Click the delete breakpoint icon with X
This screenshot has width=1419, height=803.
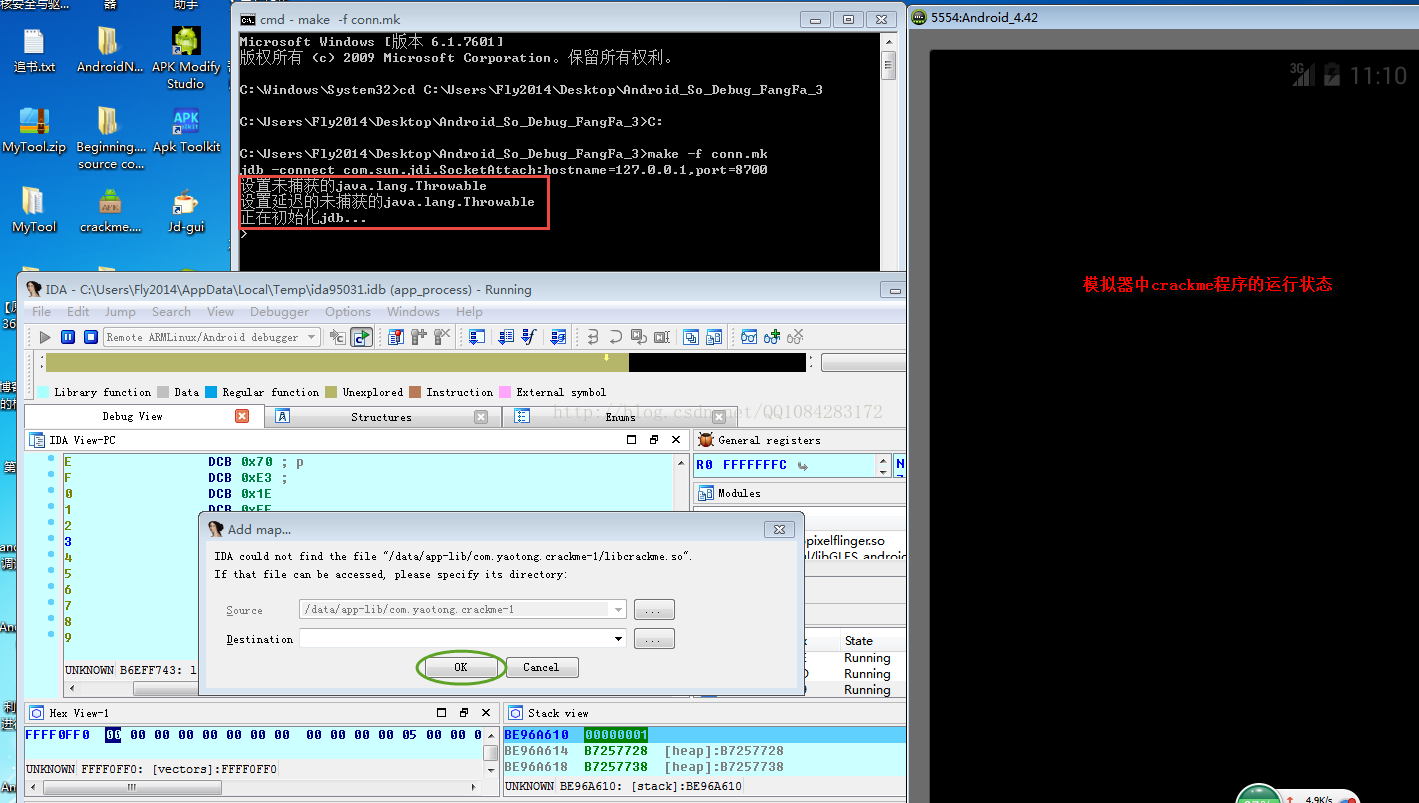click(x=441, y=337)
